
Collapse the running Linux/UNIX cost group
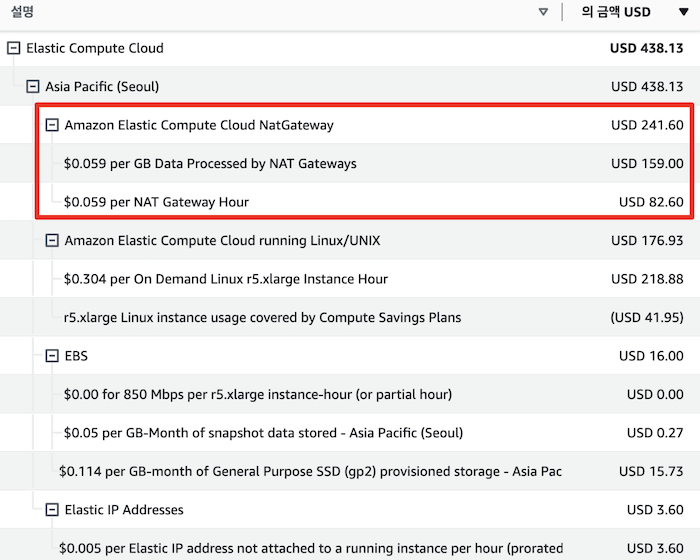click(52, 240)
